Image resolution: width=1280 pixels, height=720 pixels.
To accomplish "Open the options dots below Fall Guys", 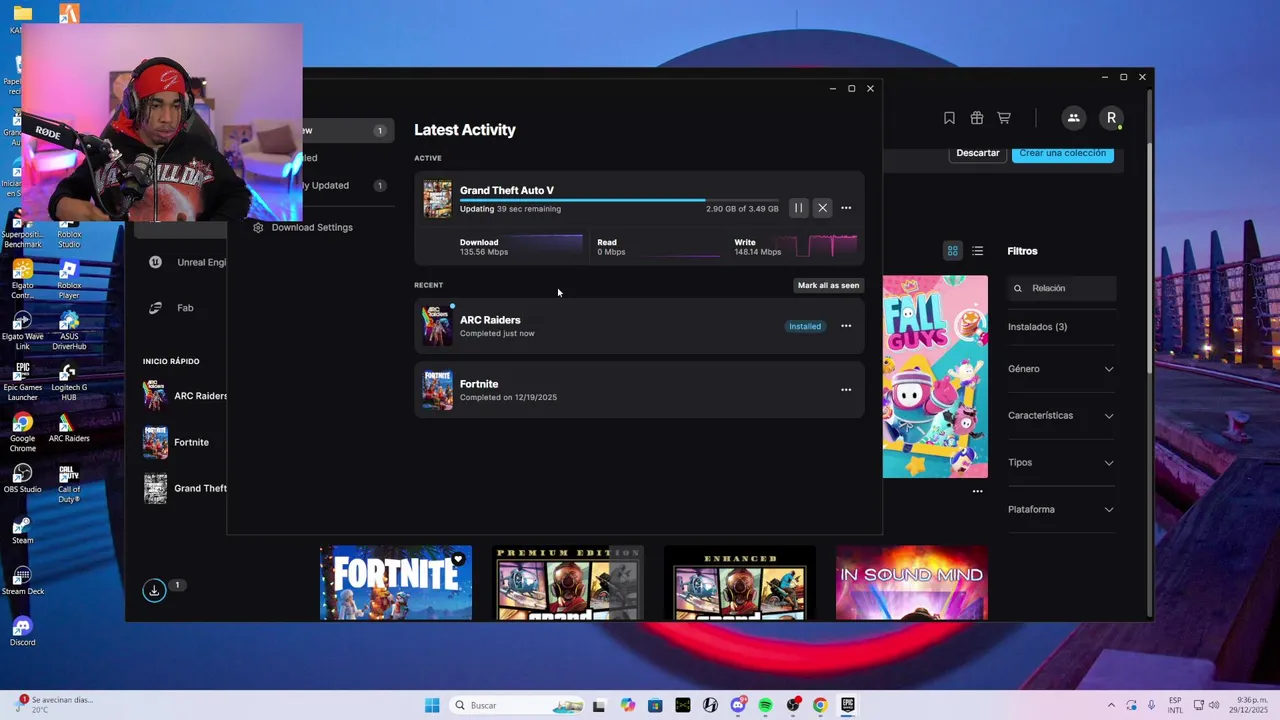I will click(978, 491).
